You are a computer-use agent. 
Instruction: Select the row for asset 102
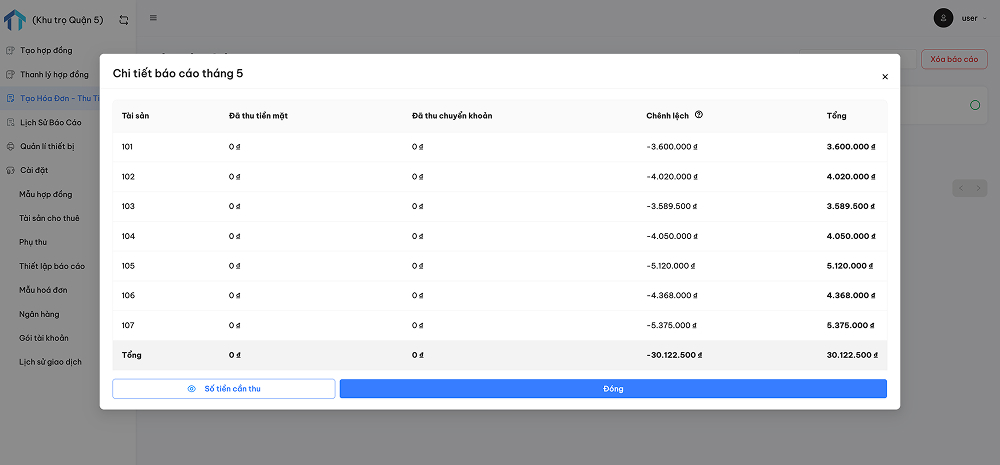point(499,177)
